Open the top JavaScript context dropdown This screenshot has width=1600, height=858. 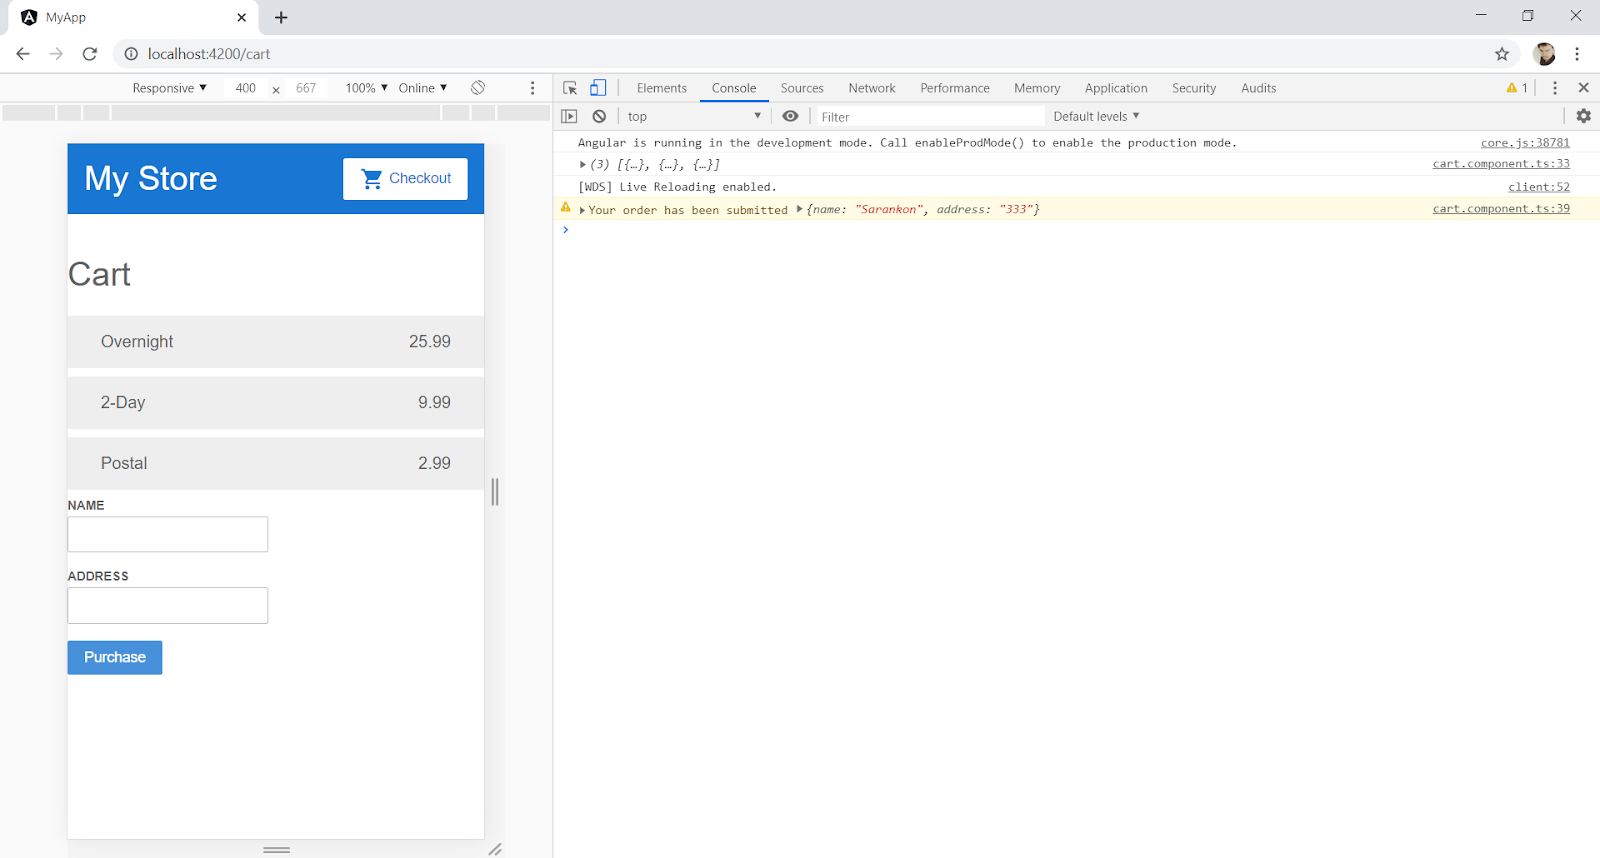point(695,116)
